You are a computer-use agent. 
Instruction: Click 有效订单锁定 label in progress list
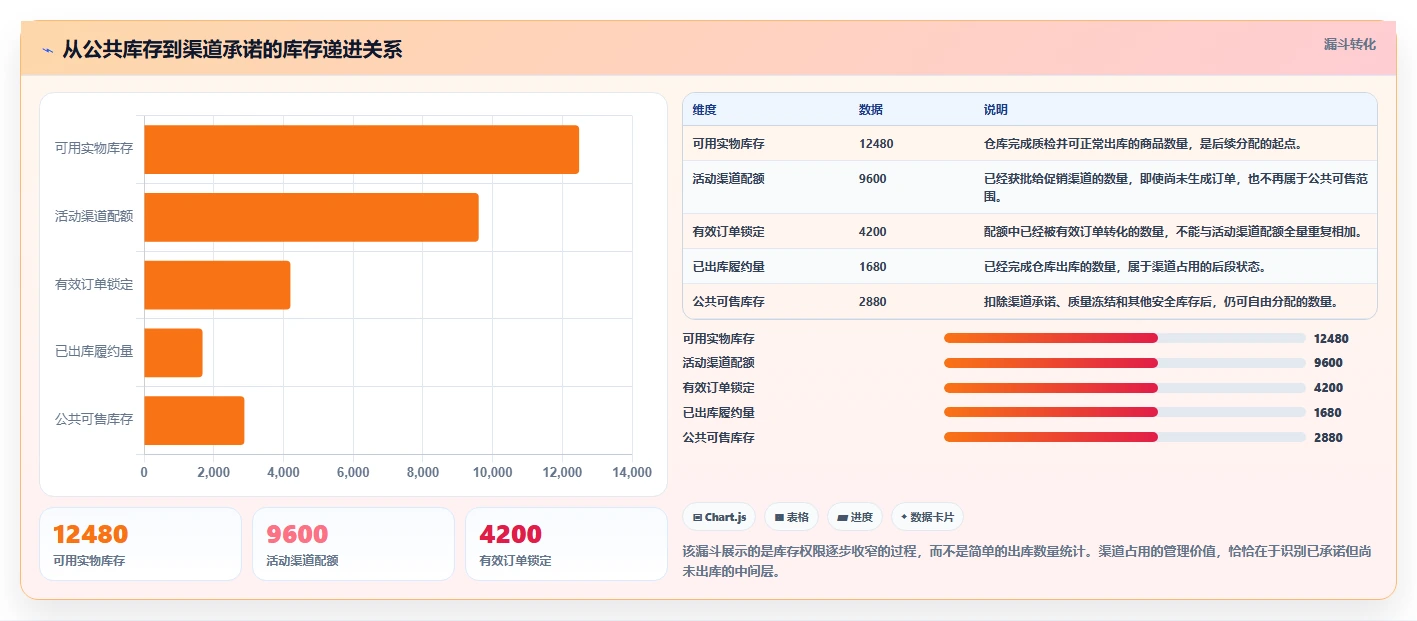point(719,388)
